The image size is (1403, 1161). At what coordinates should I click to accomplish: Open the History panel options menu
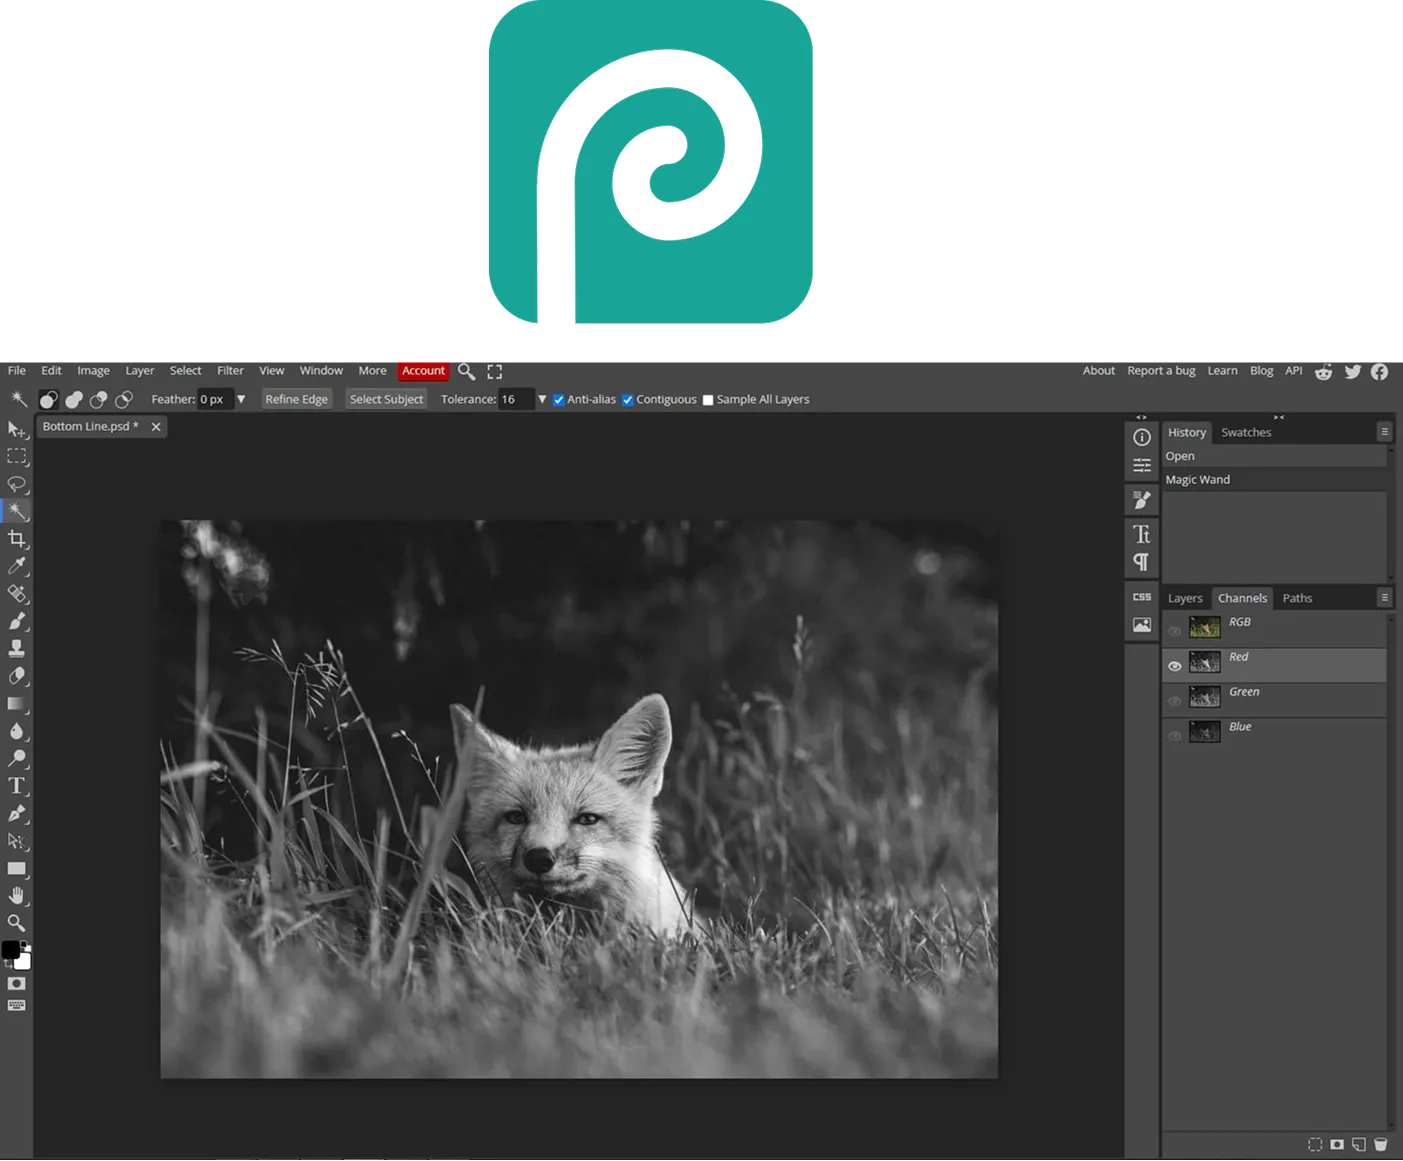click(x=1384, y=431)
